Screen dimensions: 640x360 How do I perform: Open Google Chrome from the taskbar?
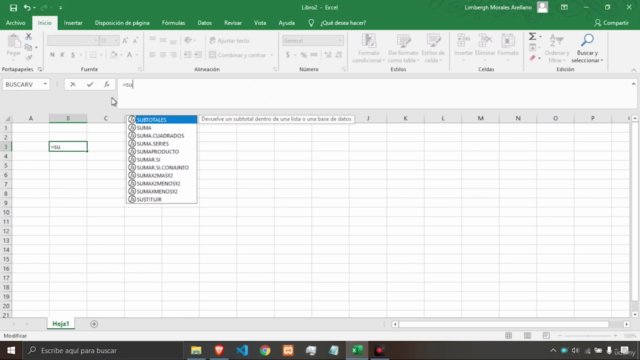coord(265,350)
